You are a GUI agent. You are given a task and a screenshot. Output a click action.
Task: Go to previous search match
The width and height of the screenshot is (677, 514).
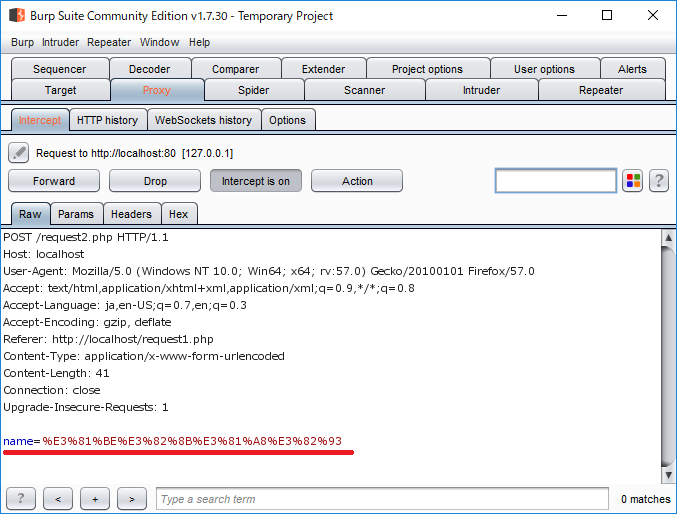tap(58, 499)
